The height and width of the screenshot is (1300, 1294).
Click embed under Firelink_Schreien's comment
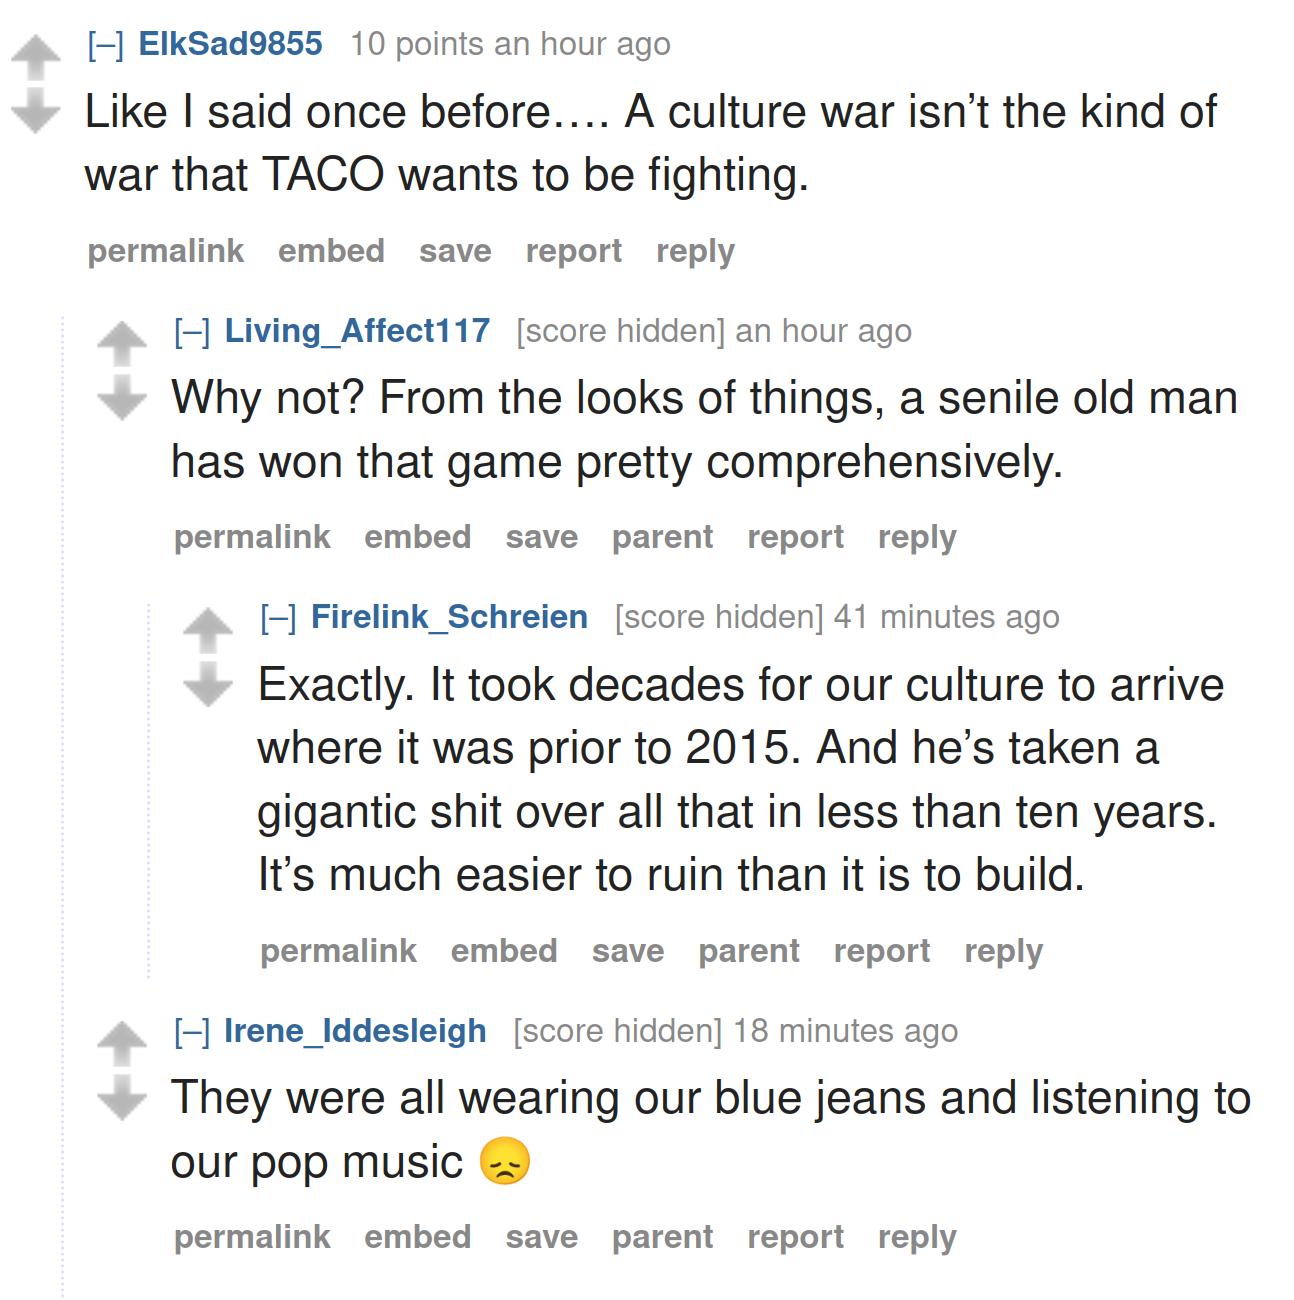[x=504, y=951]
